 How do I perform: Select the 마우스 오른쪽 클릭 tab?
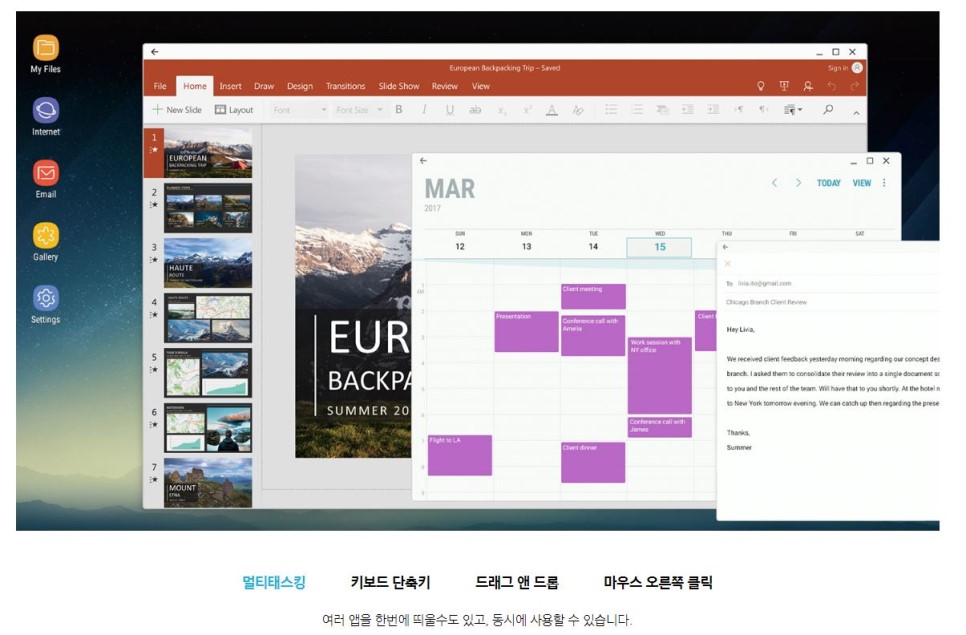[x=657, y=582]
